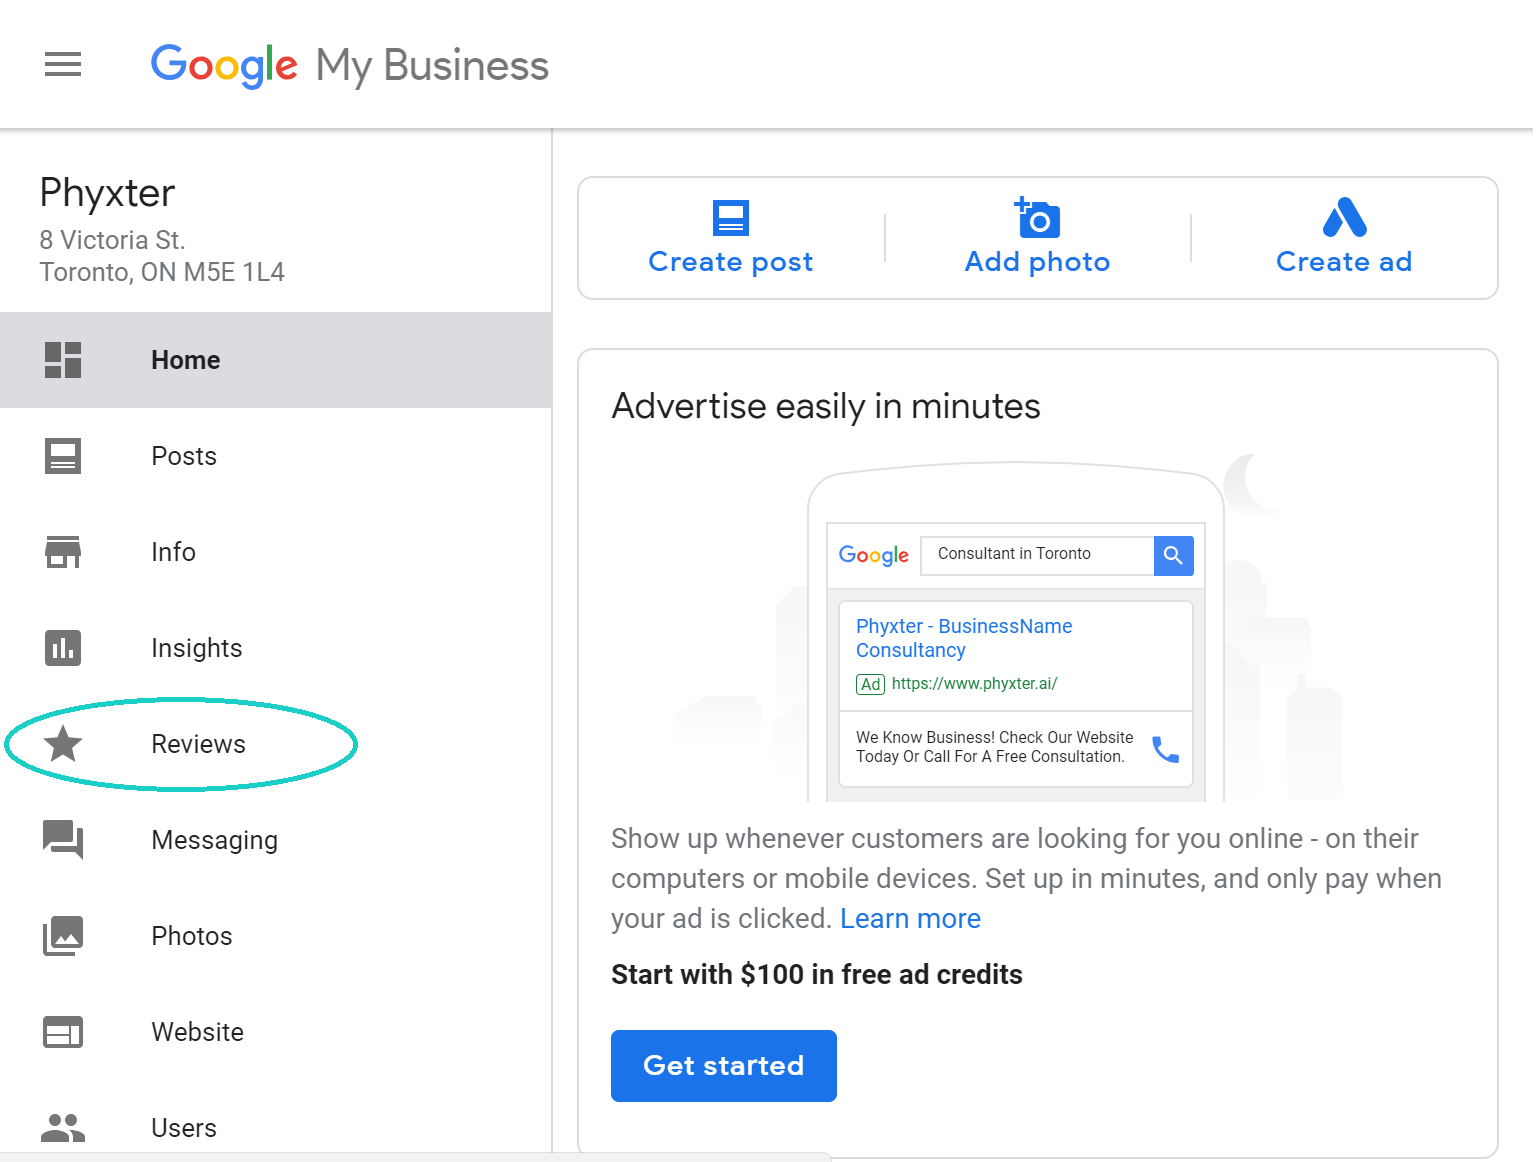Click the Posts sidebar icon
The width and height of the screenshot is (1536, 1162).
pos(63,456)
